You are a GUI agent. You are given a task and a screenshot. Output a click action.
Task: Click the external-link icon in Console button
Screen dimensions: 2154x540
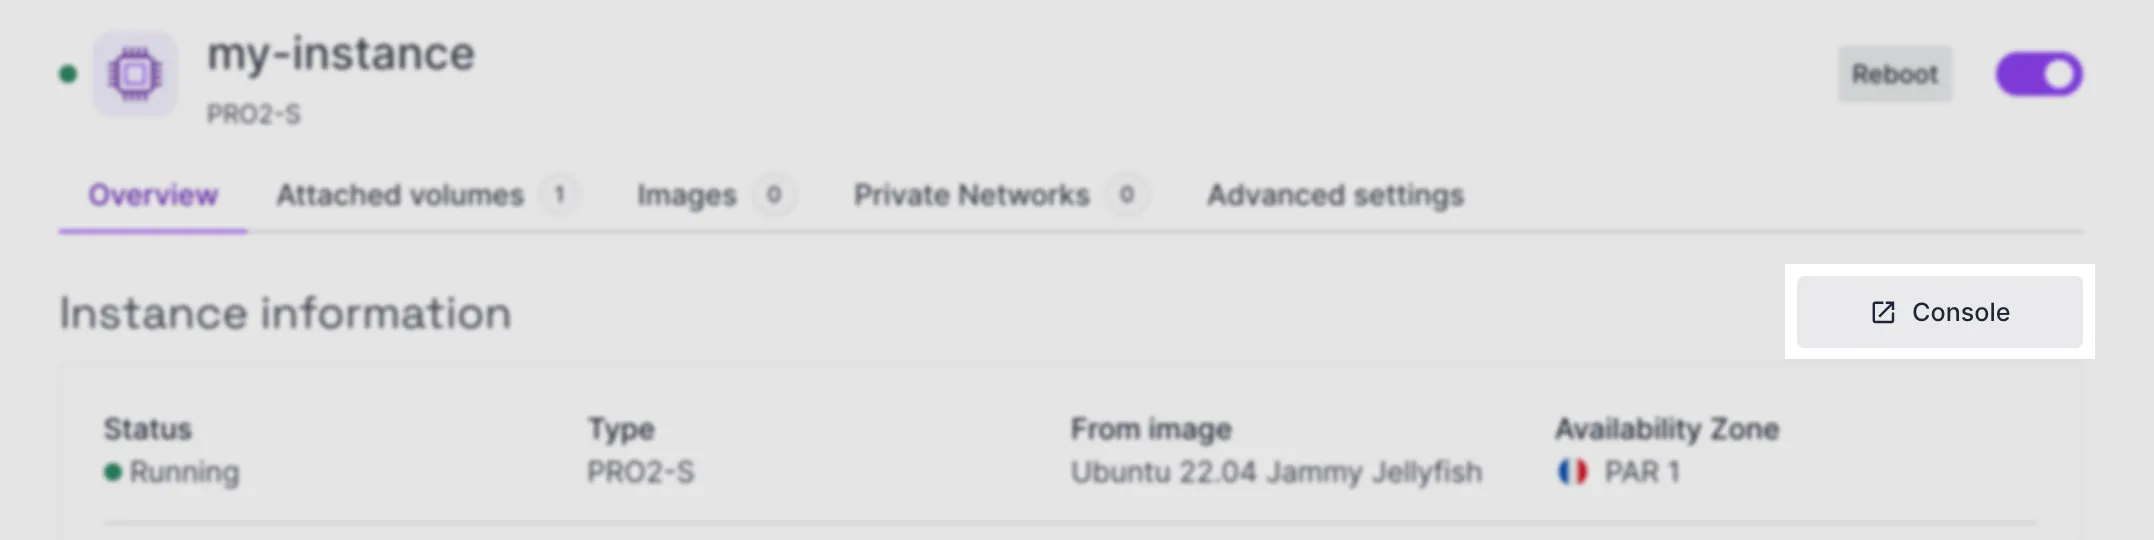pos(1883,312)
